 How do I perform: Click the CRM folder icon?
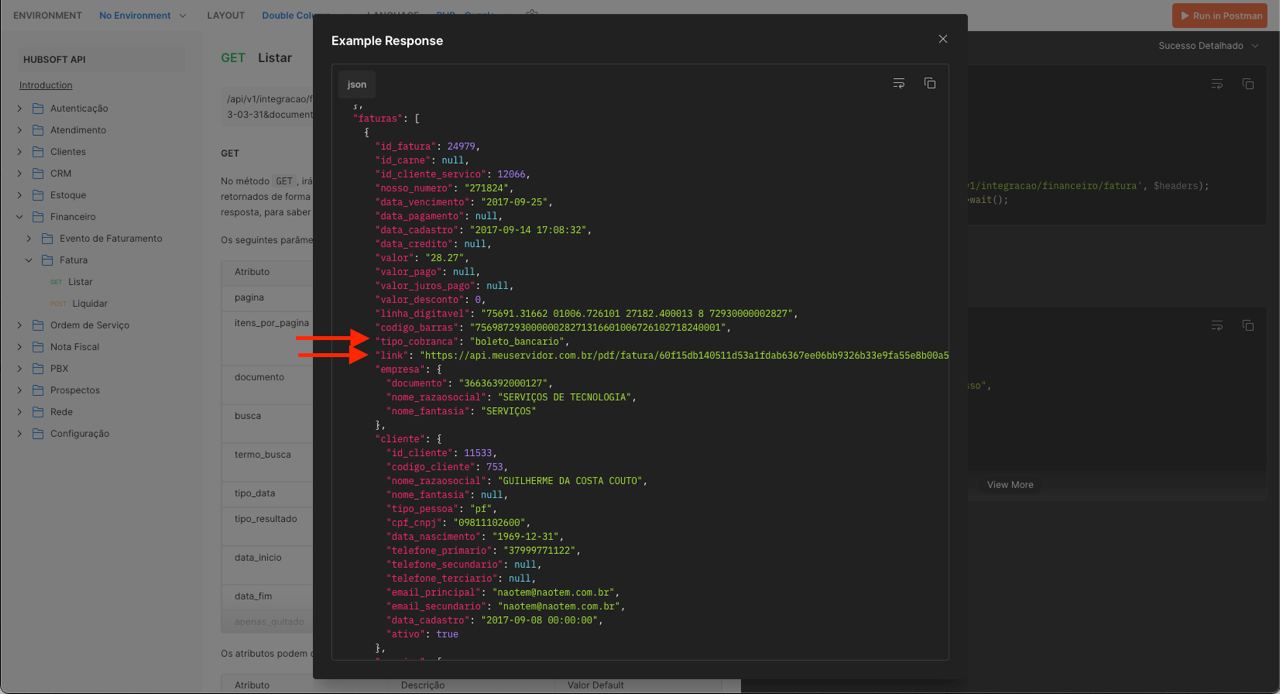point(38,173)
